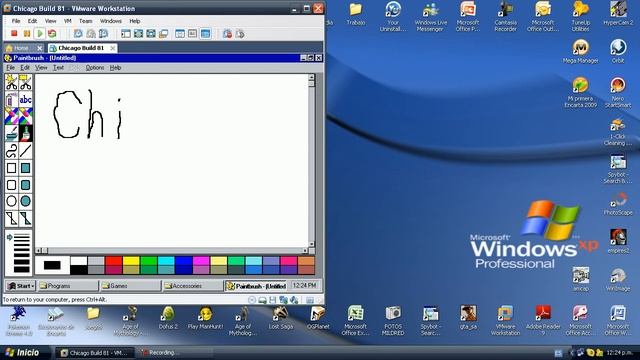Click VMware Manage Snapshots toolbar icon
640x360 pixels.
tap(104, 33)
